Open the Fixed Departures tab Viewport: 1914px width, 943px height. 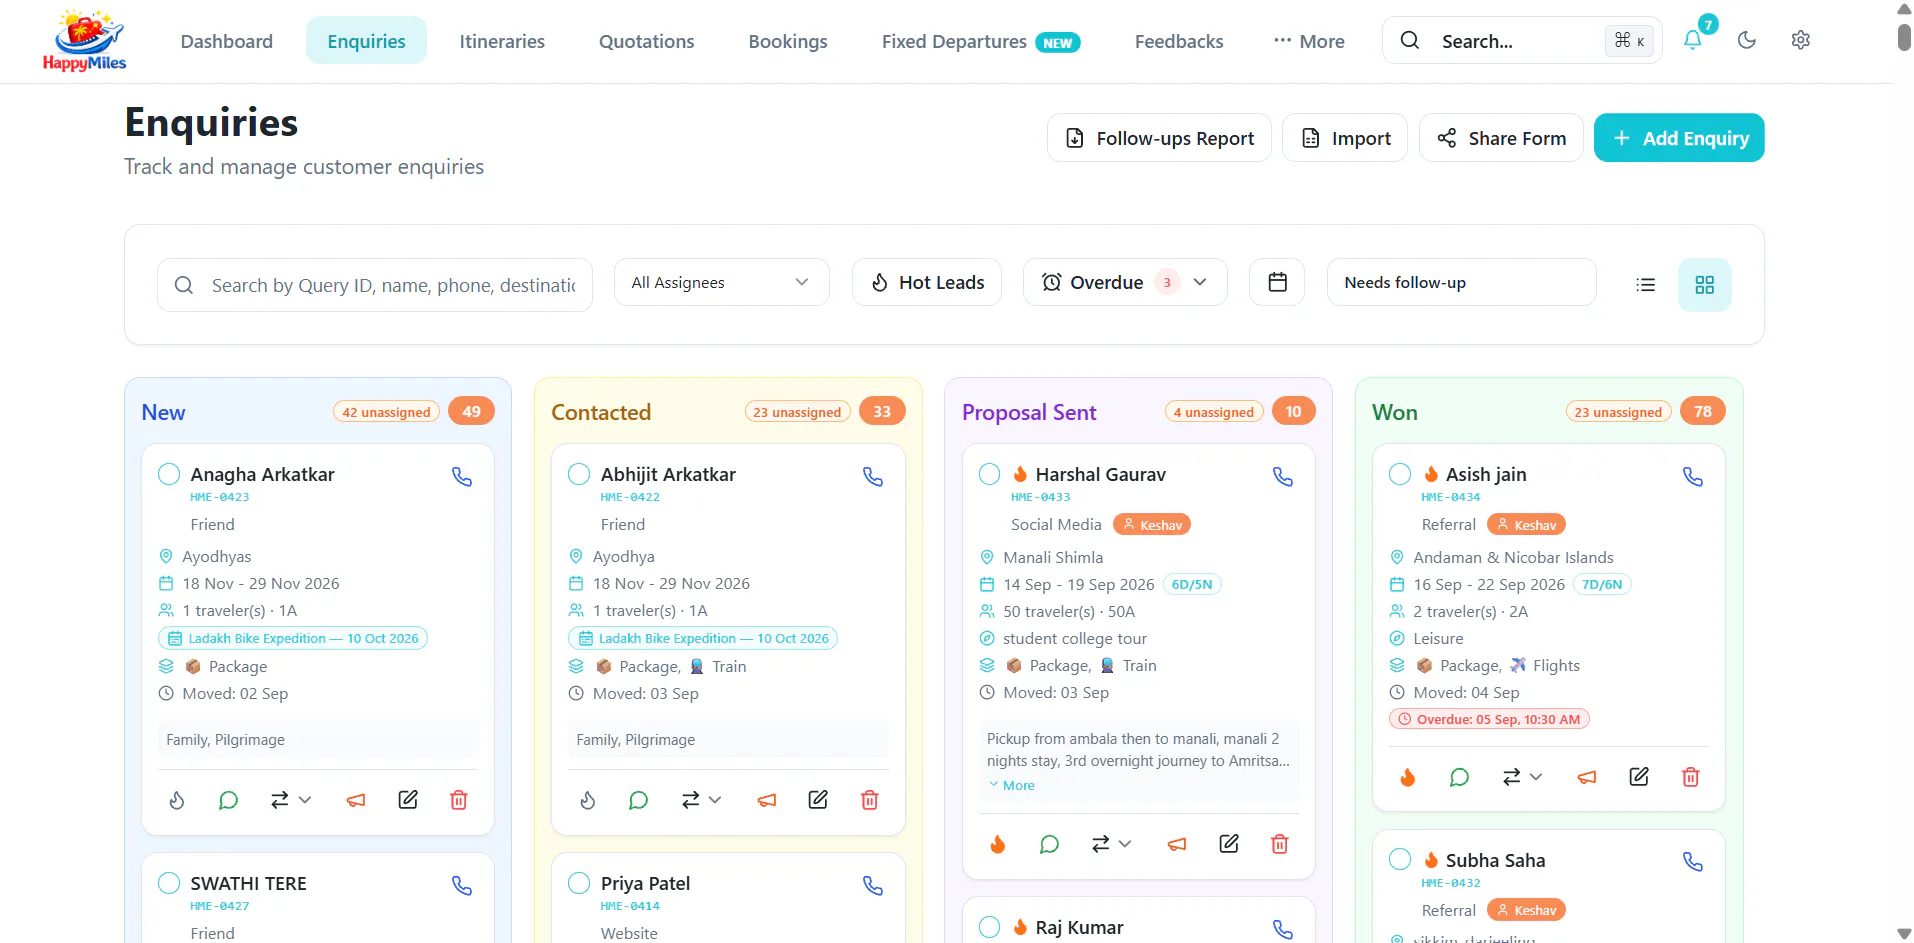(981, 41)
